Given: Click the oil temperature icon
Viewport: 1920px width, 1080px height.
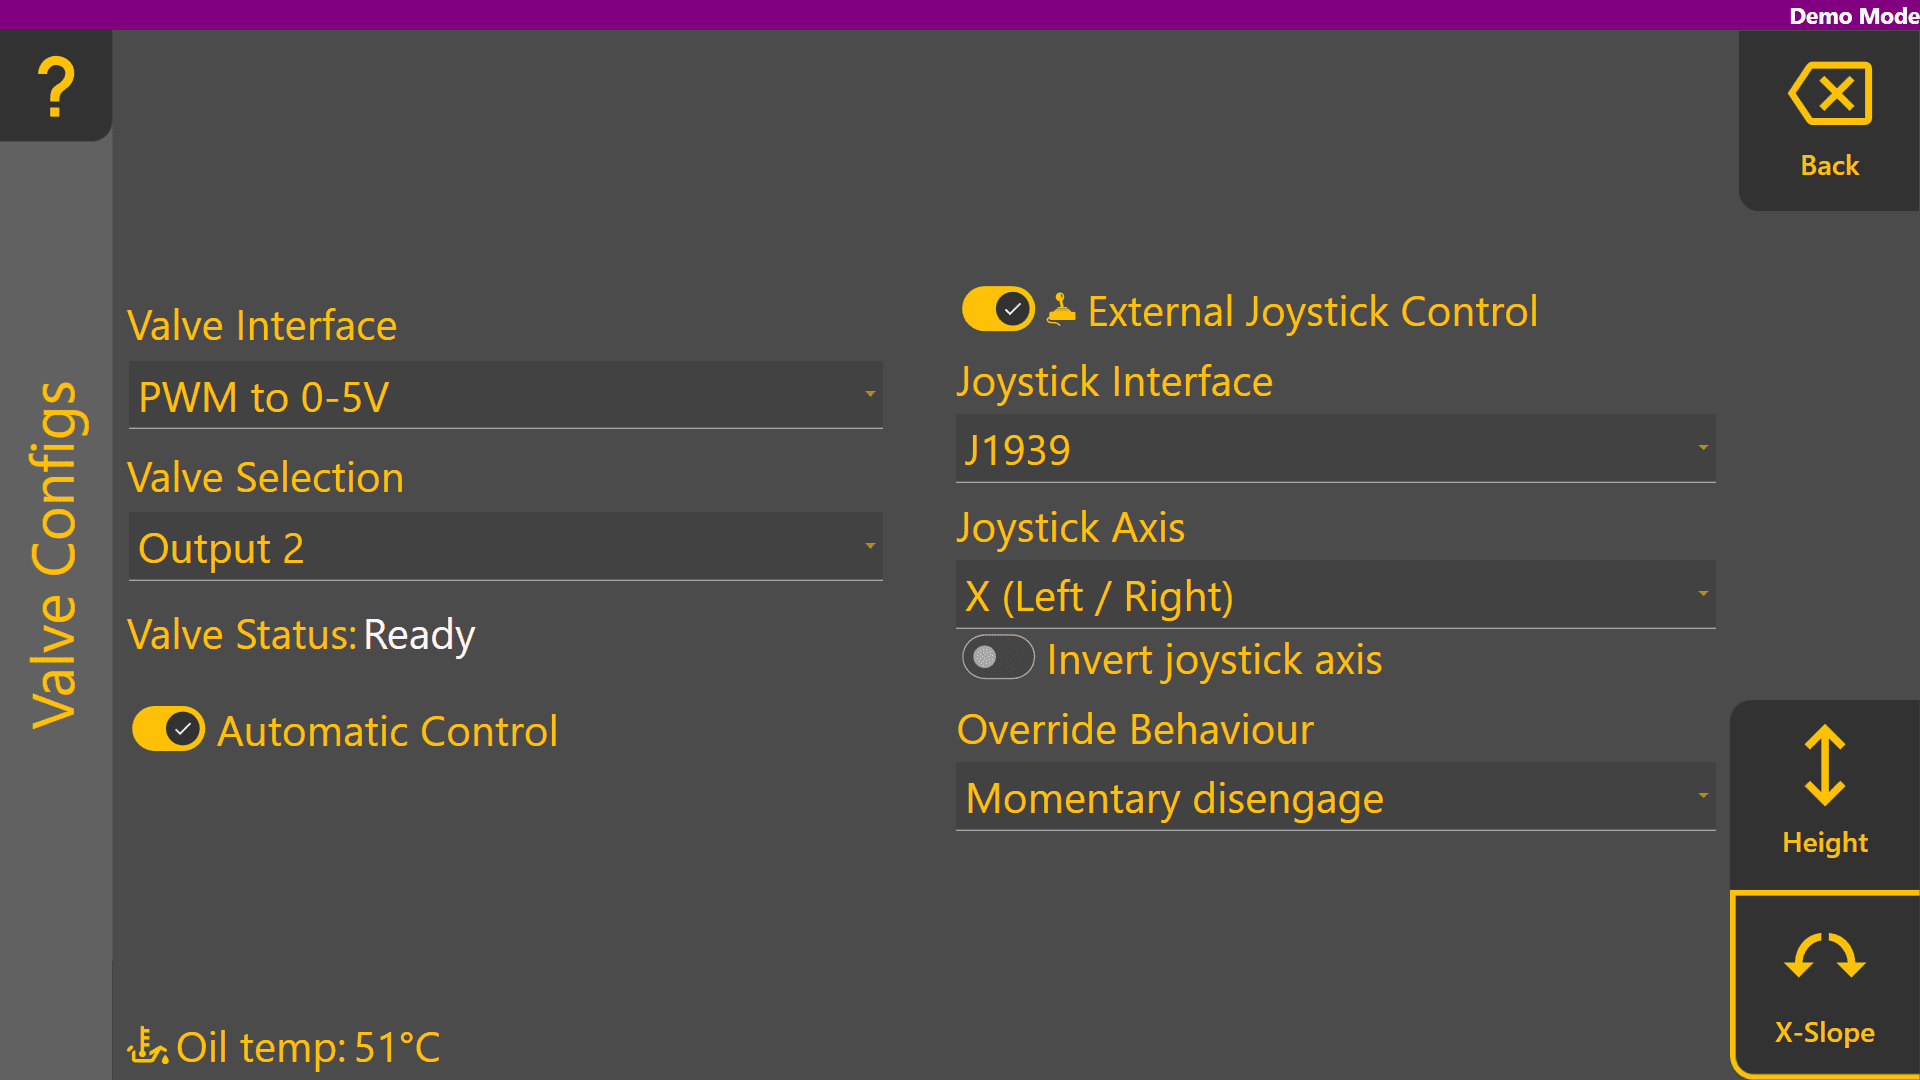Looking at the screenshot, I should [x=148, y=1046].
